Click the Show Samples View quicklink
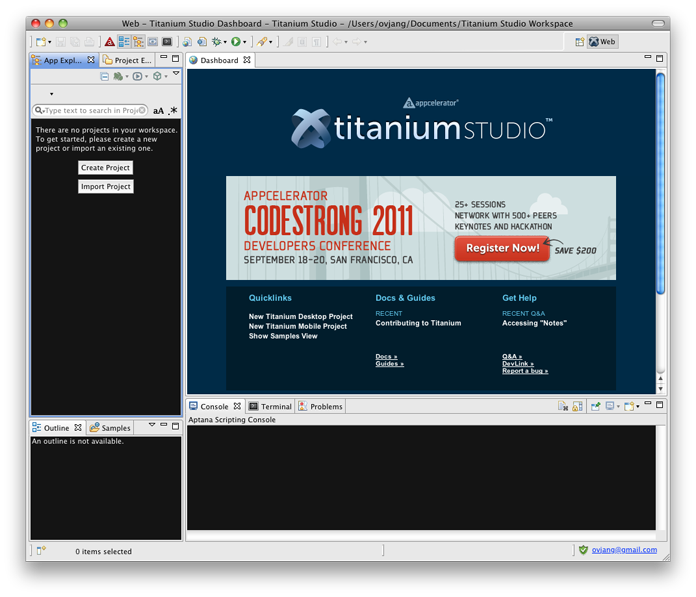 pos(283,336)
